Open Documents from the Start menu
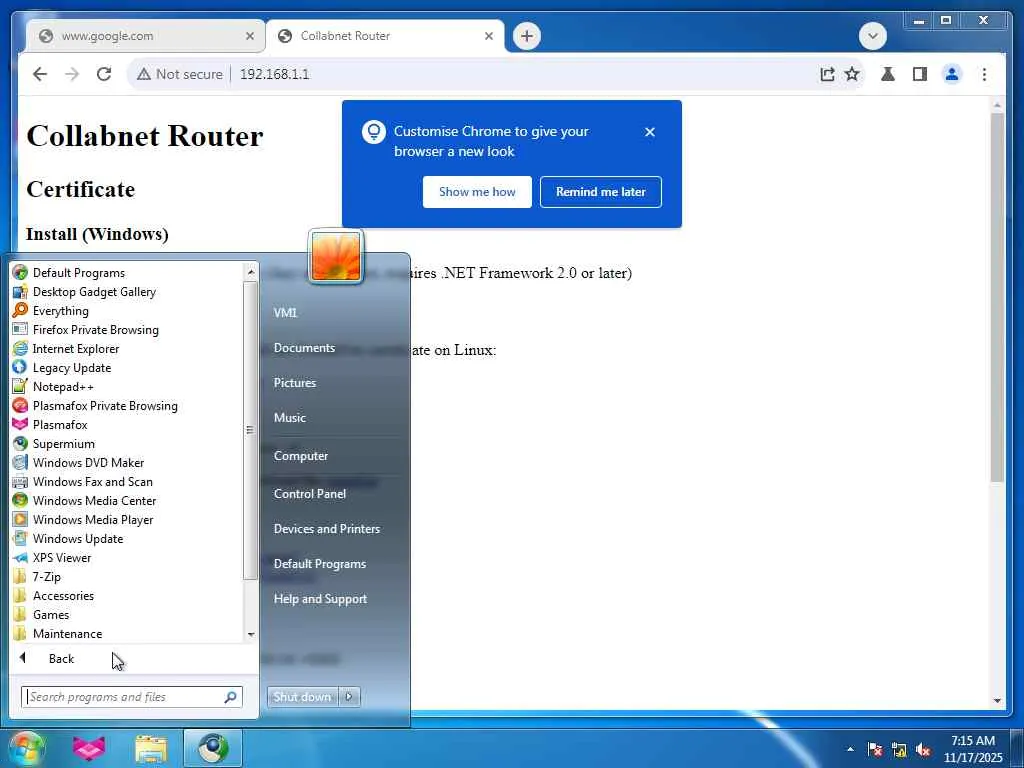 pos(304,347)
